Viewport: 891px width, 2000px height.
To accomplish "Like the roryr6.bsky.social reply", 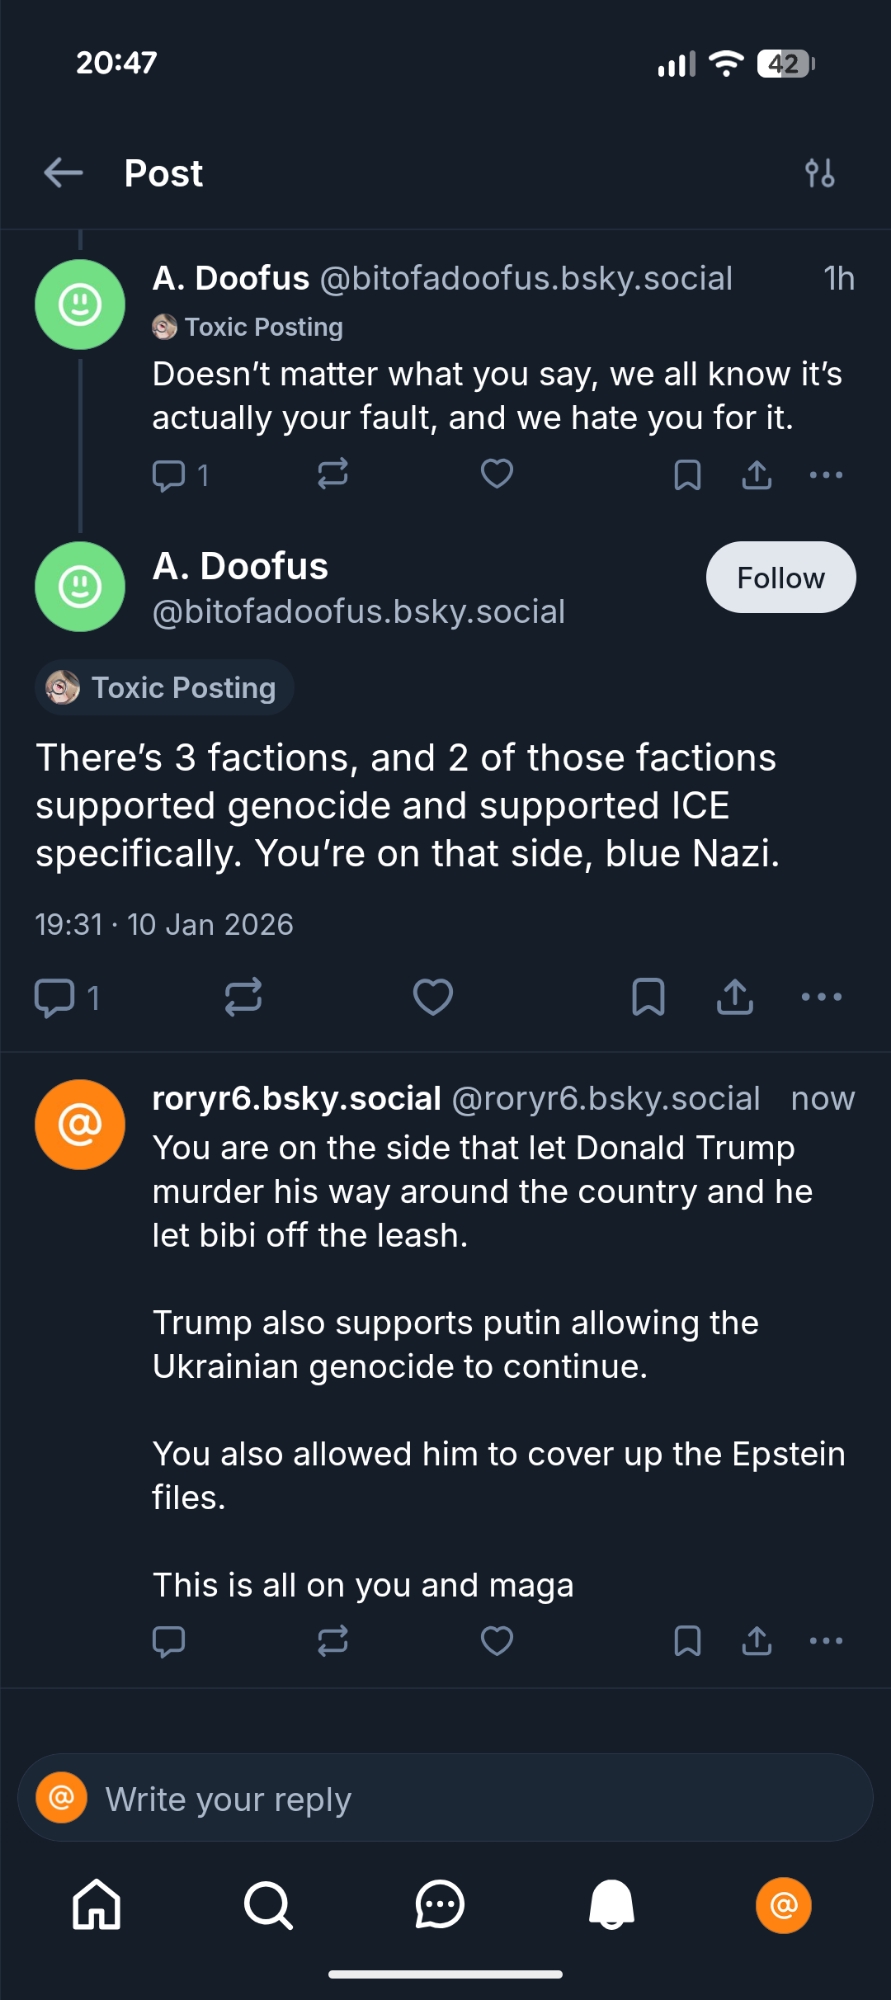I will [497, 1641].
